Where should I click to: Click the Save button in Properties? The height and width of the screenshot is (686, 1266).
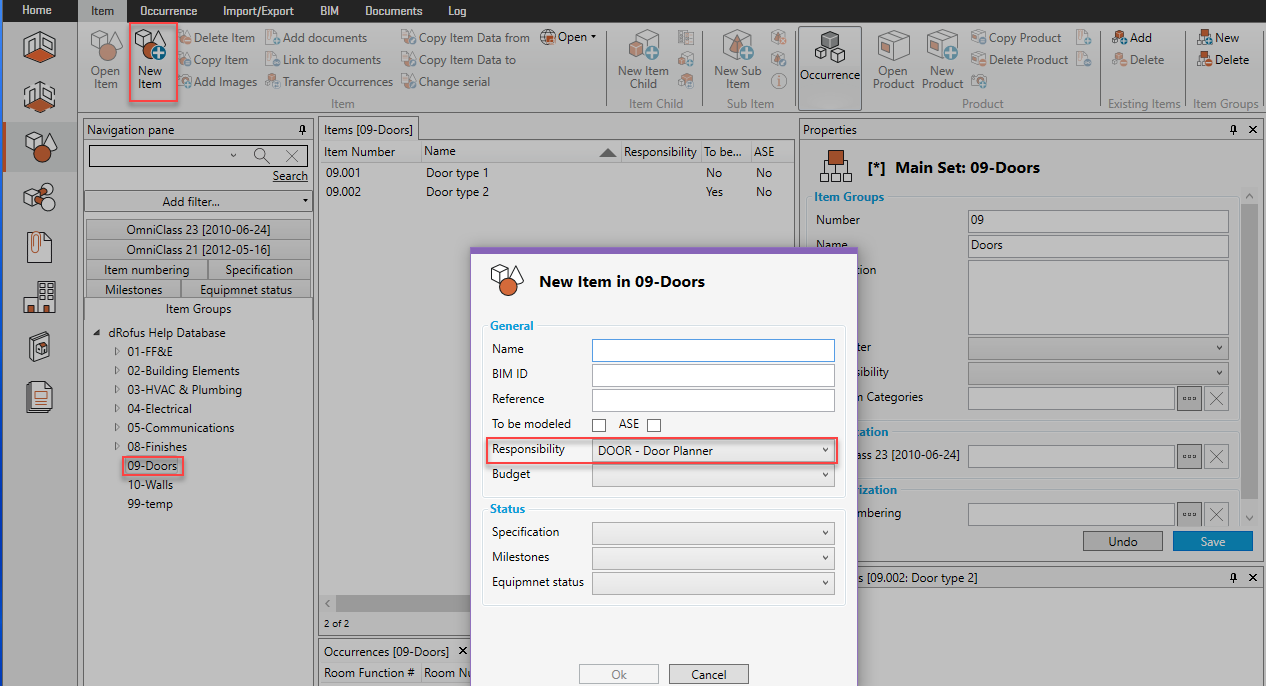tap(1212, 541)
